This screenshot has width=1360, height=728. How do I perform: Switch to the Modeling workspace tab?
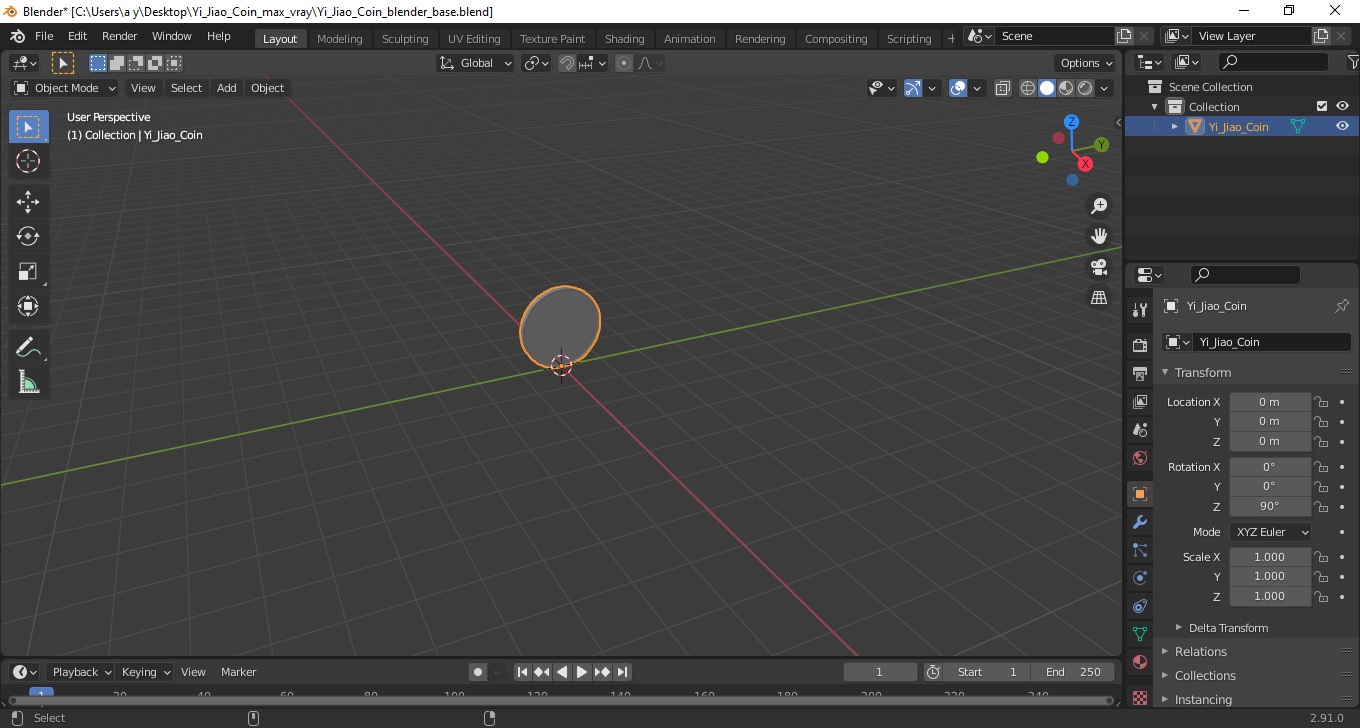(x=339, y=39)
